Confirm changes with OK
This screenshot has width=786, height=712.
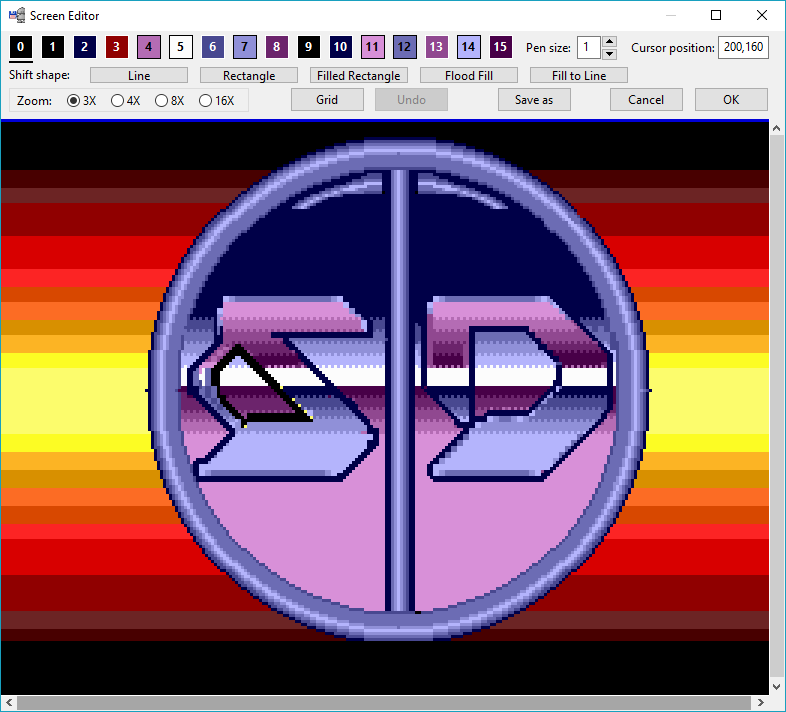click(x=731, y=100)
